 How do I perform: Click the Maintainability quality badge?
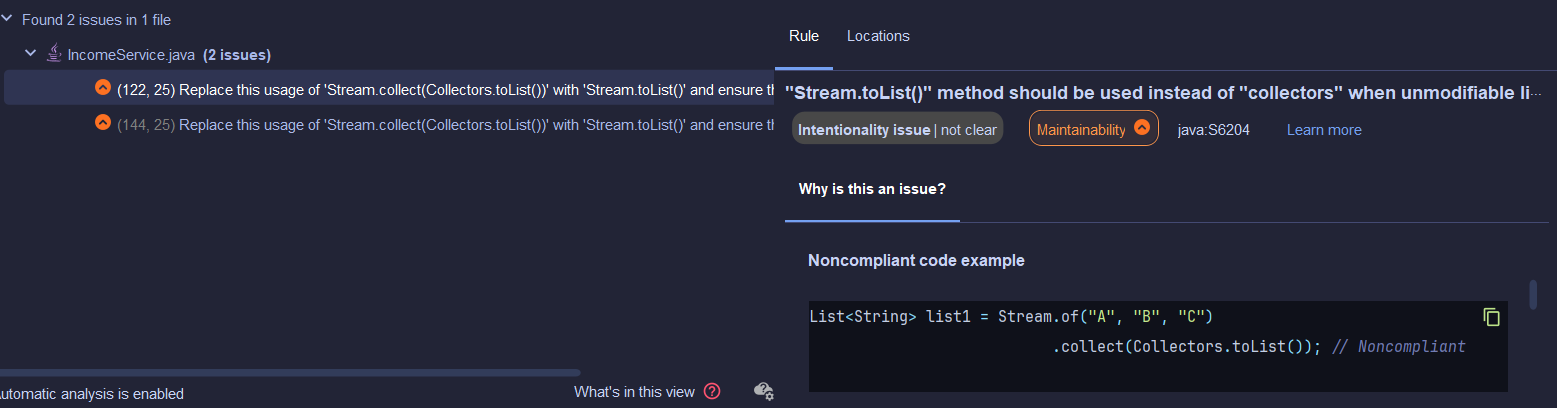click(1093, 129)
